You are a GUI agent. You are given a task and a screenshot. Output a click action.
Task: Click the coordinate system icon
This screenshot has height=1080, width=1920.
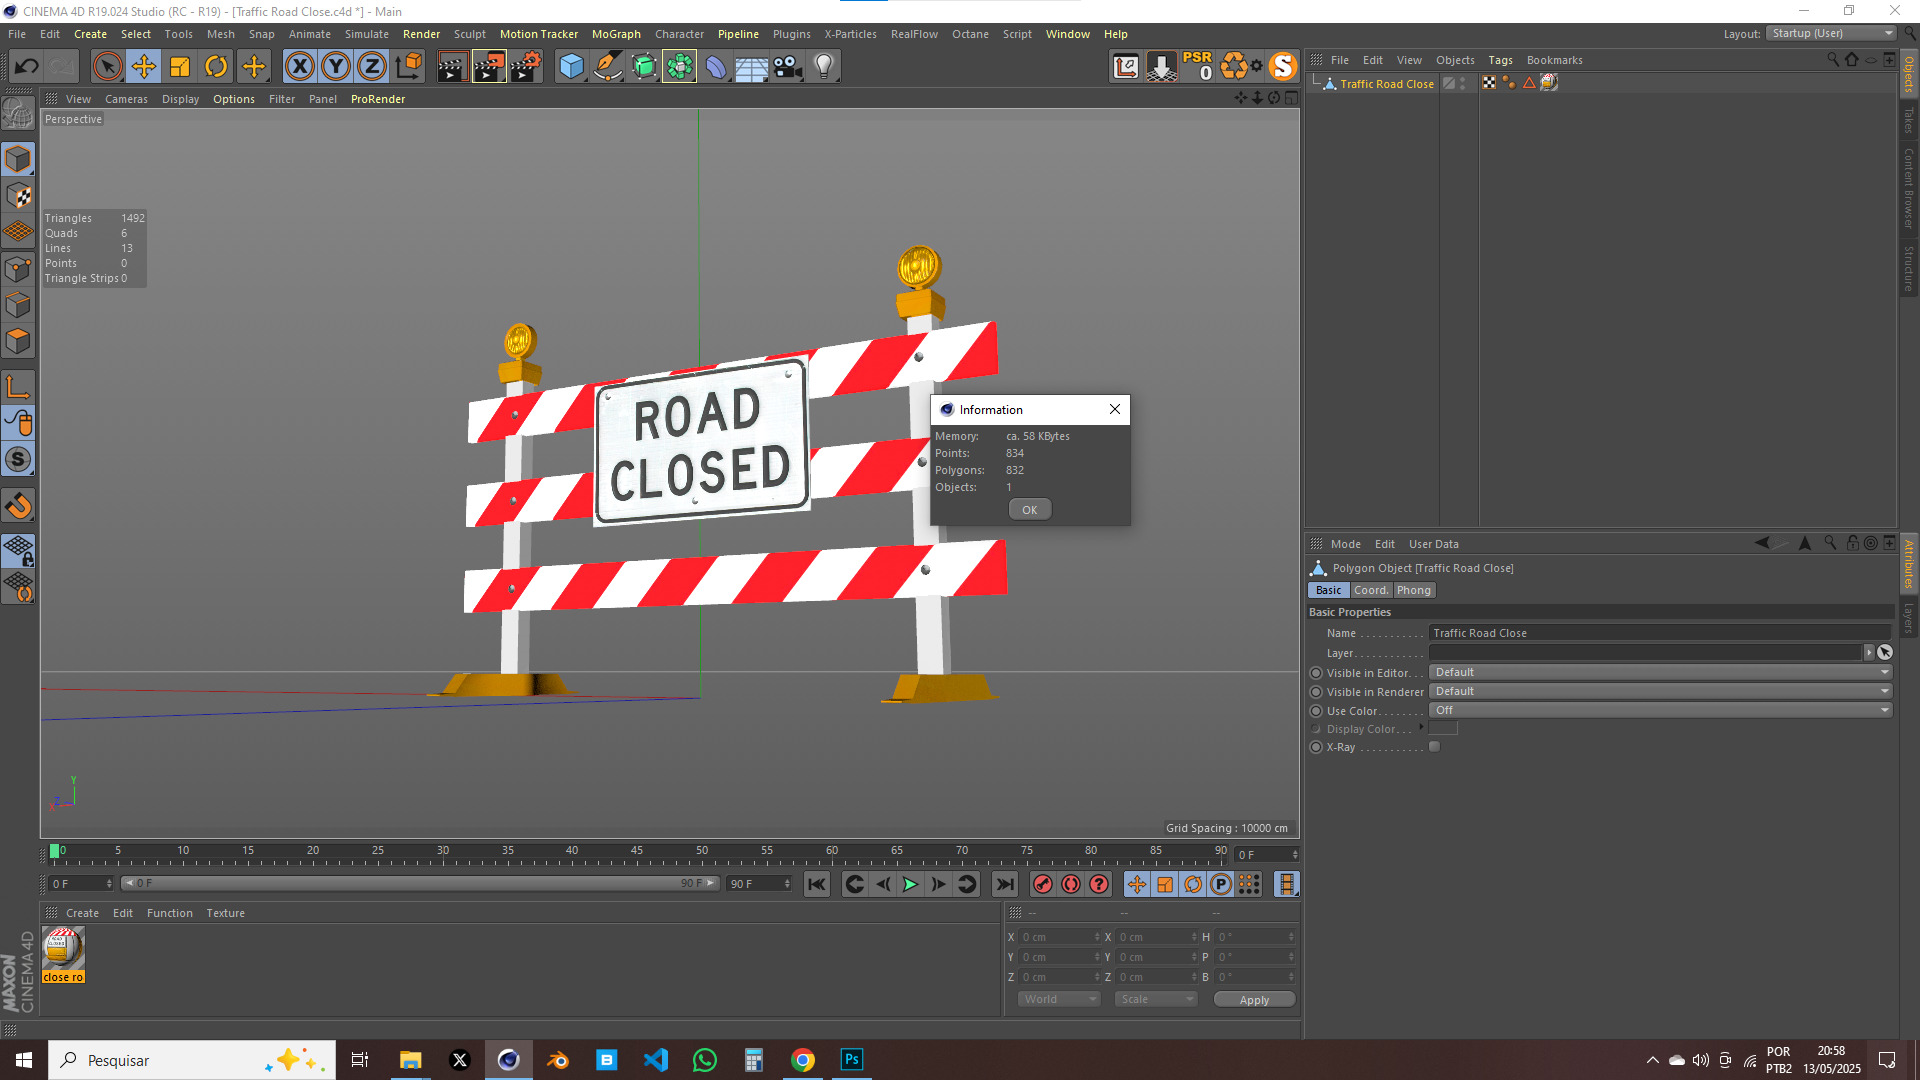coord(408,67)
